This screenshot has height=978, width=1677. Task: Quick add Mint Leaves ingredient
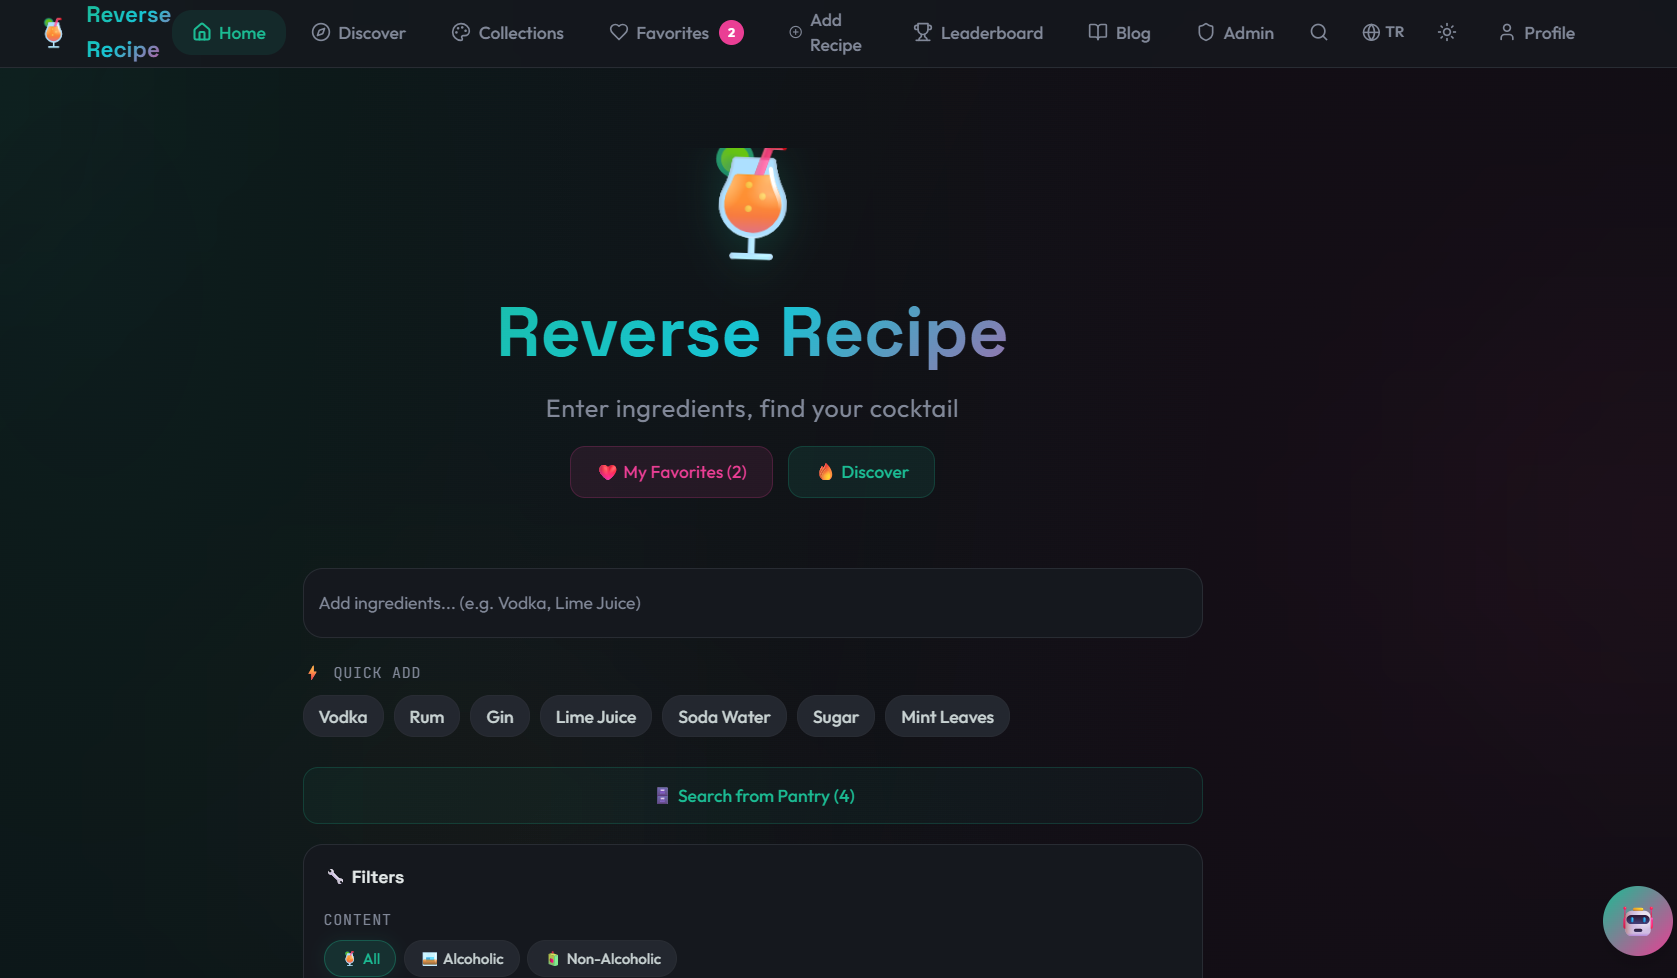946,716
